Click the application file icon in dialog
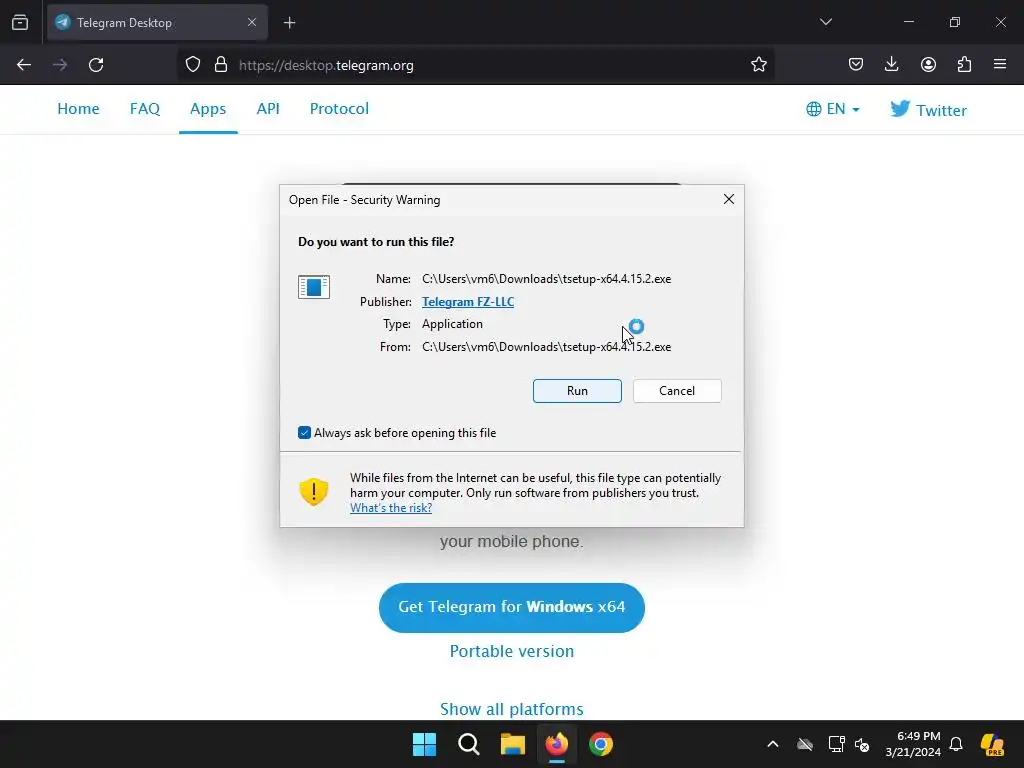The height and width of the screenshot is (768, 1024). (314, 287)
